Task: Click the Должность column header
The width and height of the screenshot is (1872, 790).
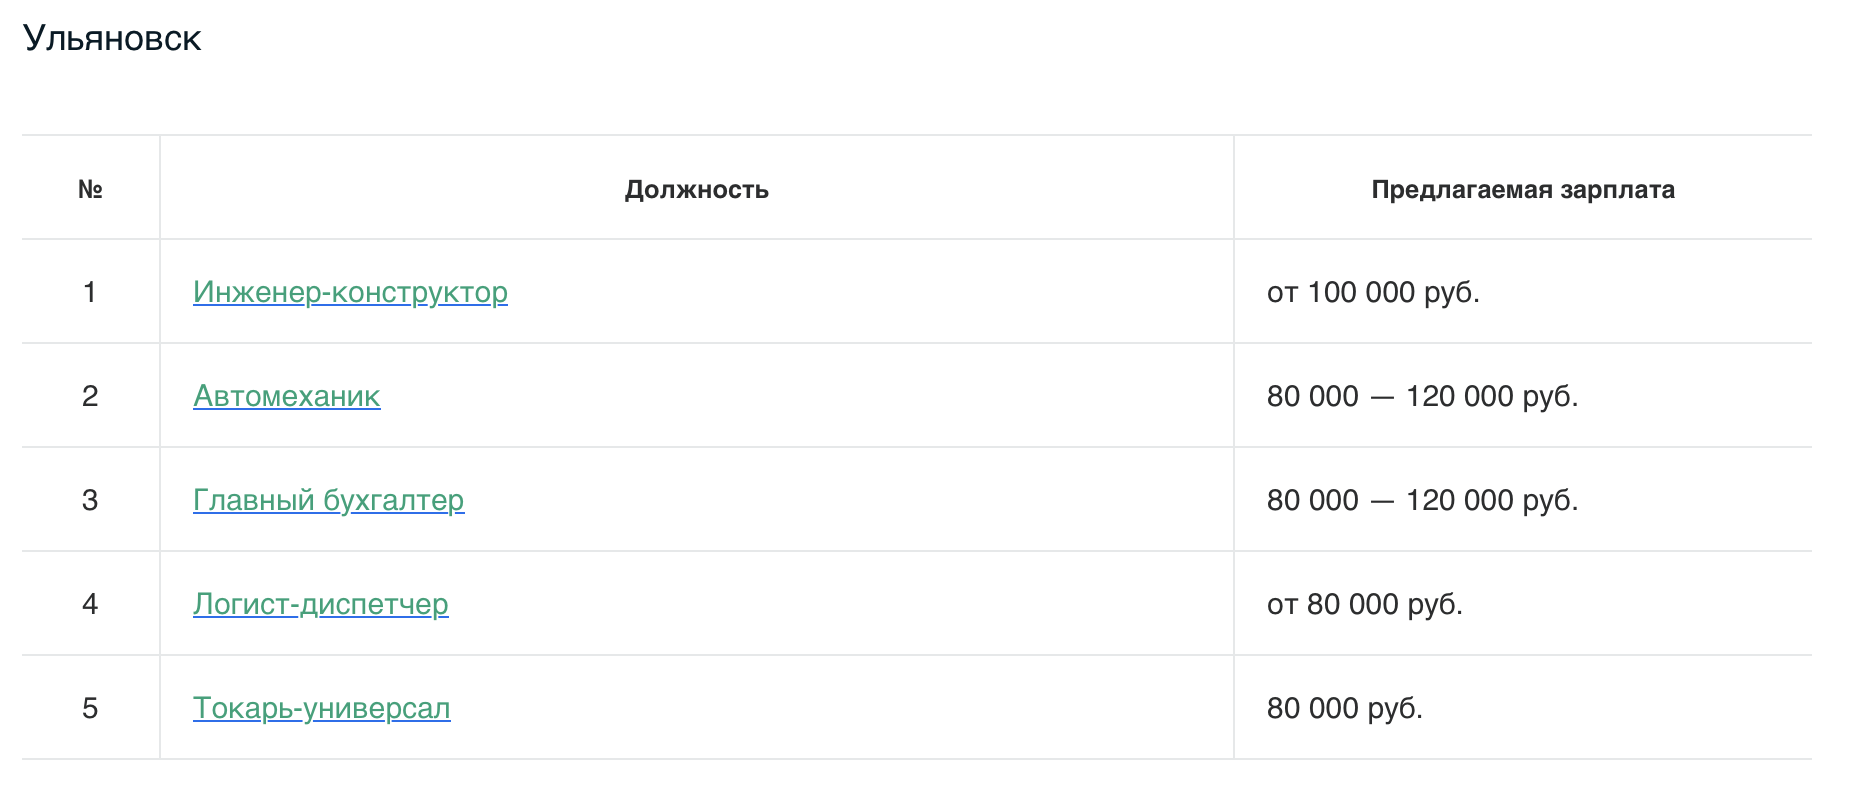Action: 697,189
